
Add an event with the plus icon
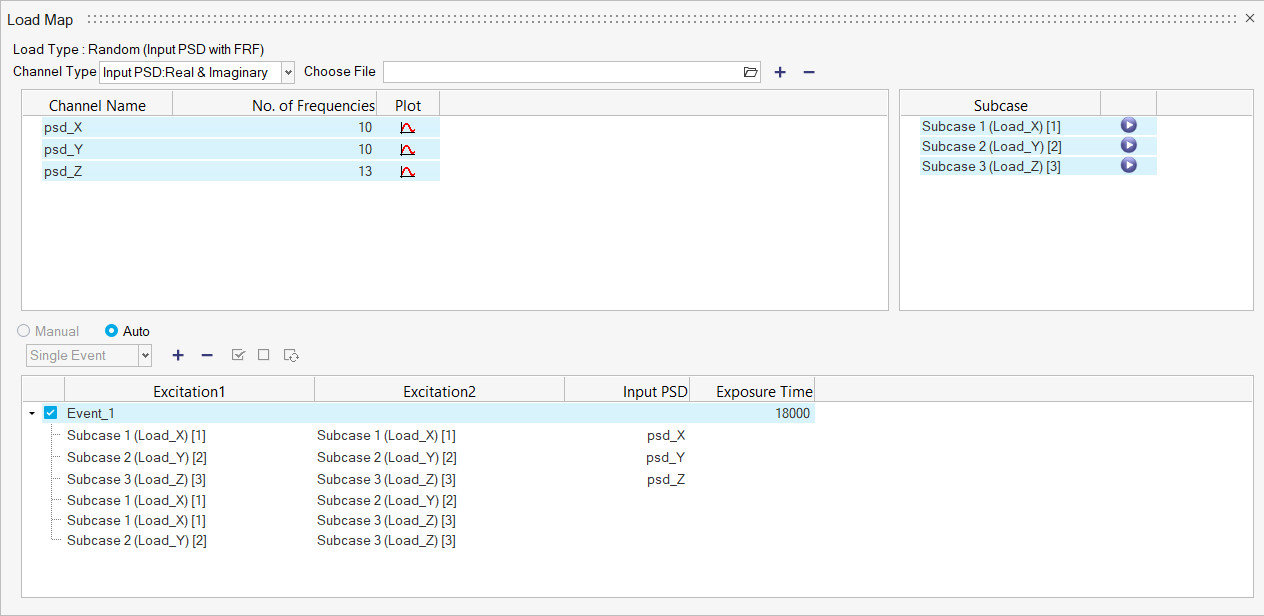(178, 355)
